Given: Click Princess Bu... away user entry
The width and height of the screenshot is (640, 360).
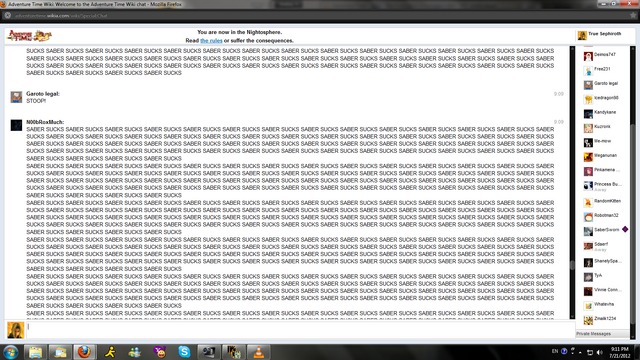Looking at the screenshot, I should [x=602, y=186].
